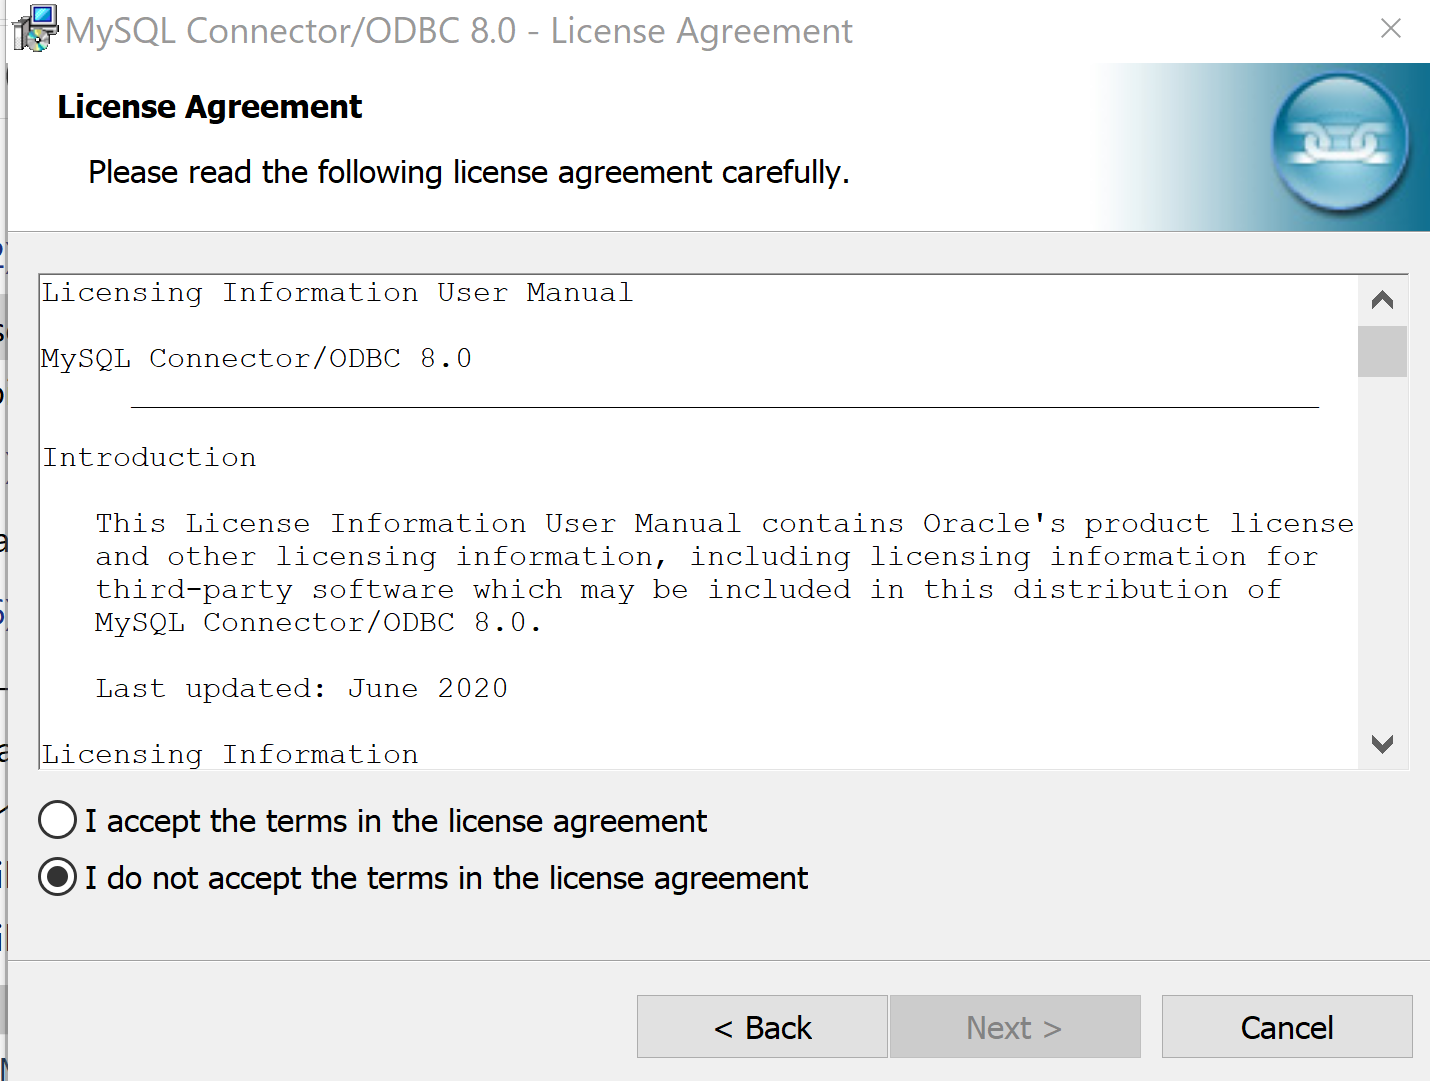This screenshot has width=1430, height=1081.
Task: Click the 'Please read the following license agreement' text
Action: [x=468, y=173]
